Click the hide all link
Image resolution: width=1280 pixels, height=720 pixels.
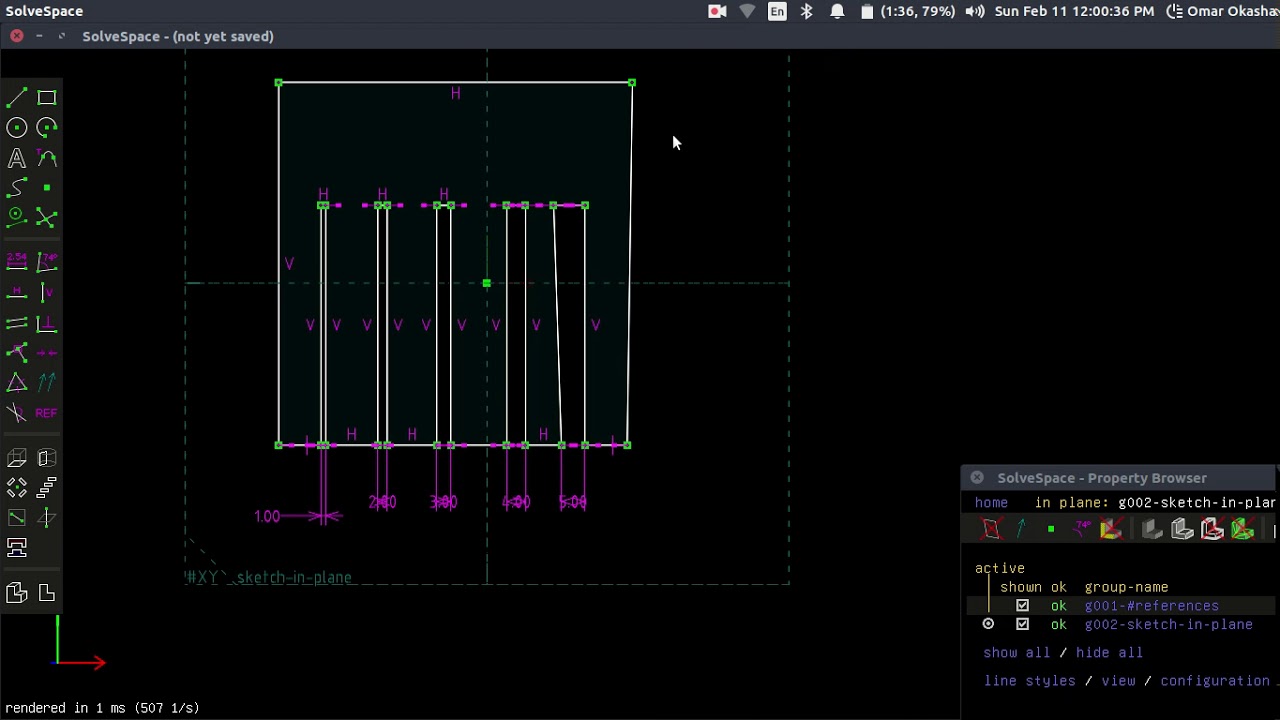coord(1110,653)
